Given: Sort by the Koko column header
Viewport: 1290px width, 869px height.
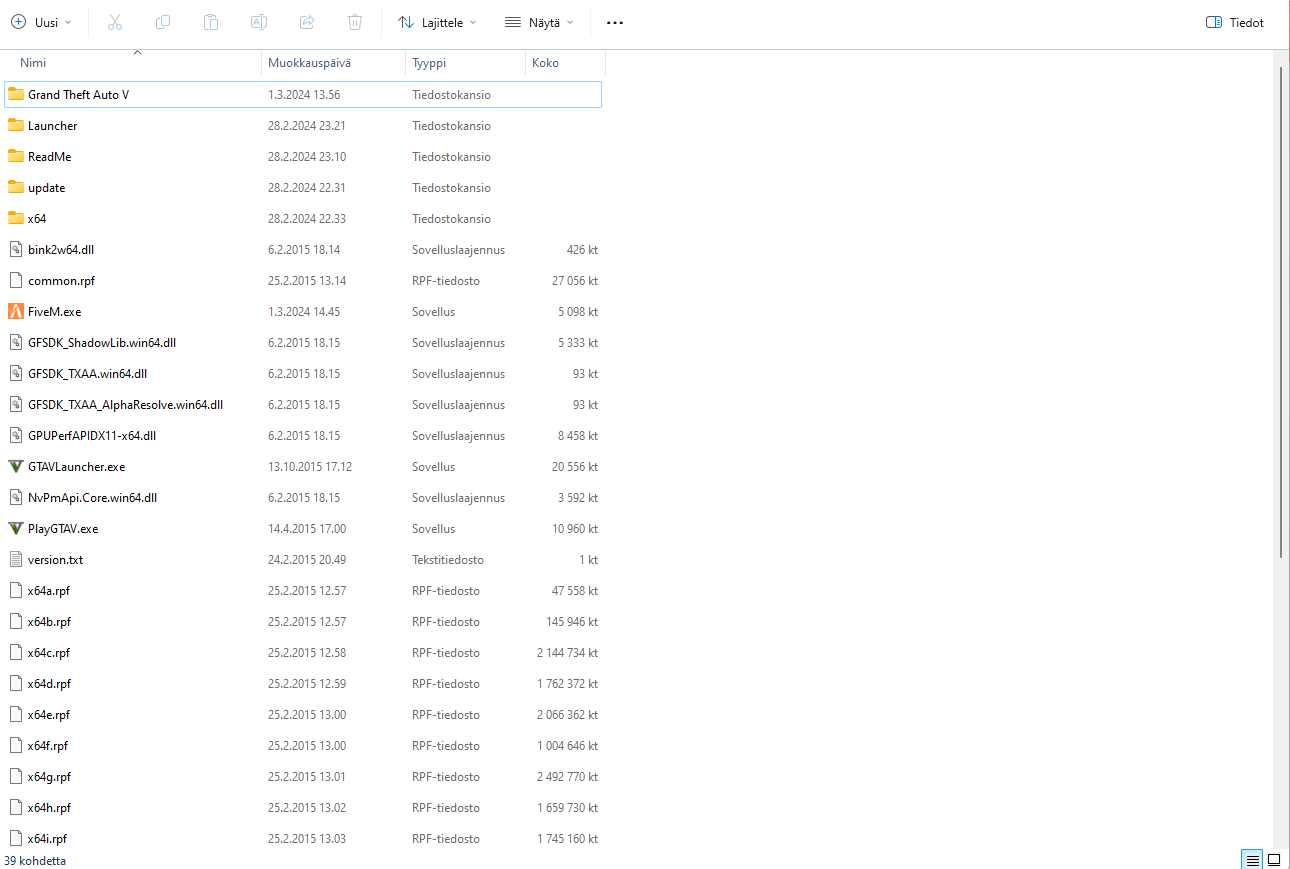Looking at the screenshot, I should coord(546,63).
